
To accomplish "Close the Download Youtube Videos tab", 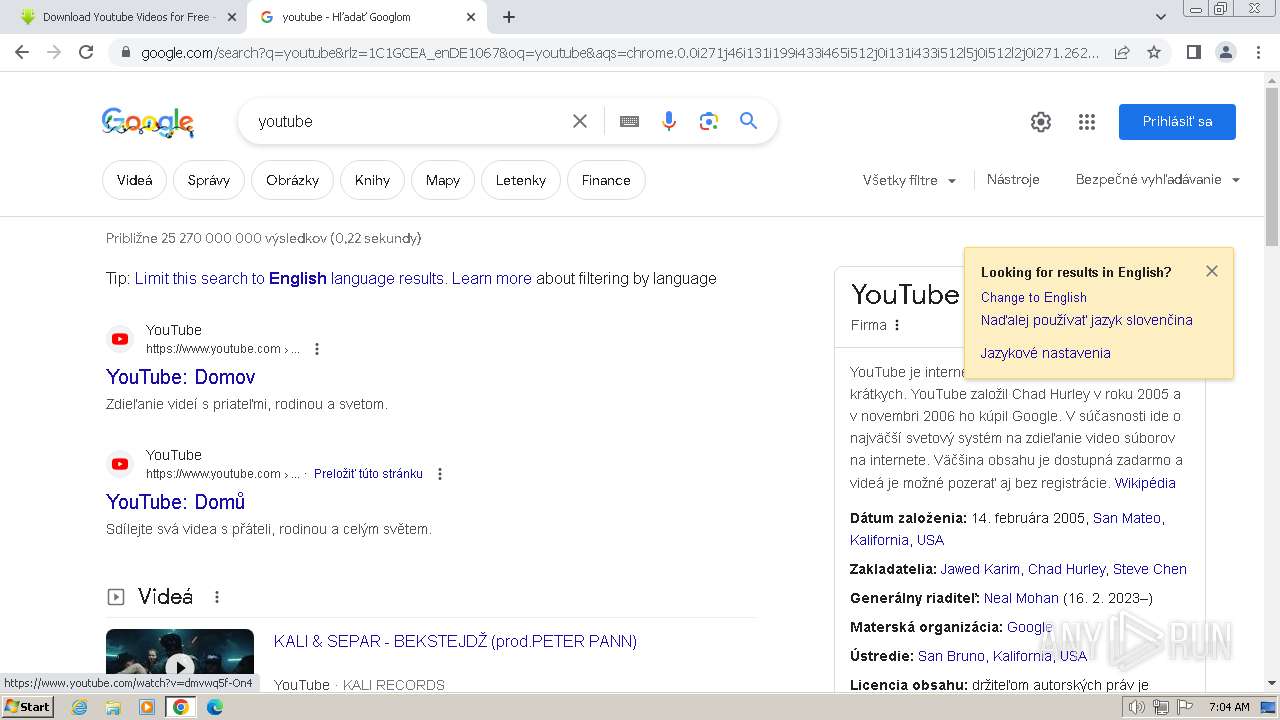I will (x=232, y=17).
